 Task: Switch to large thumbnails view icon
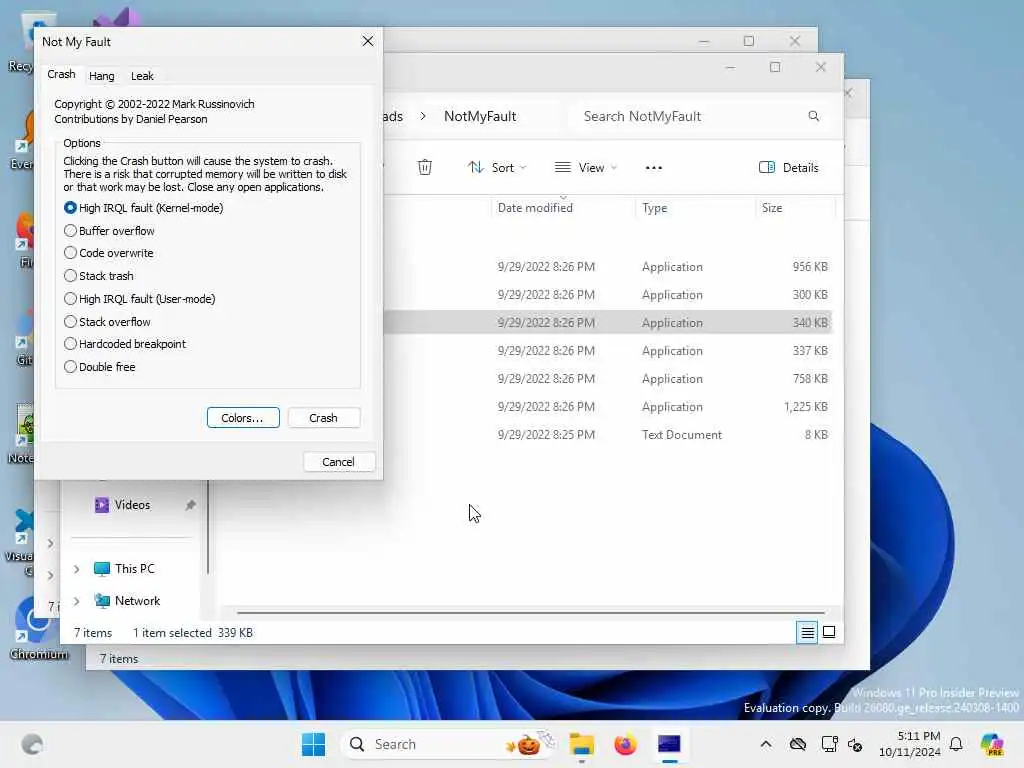829,632
